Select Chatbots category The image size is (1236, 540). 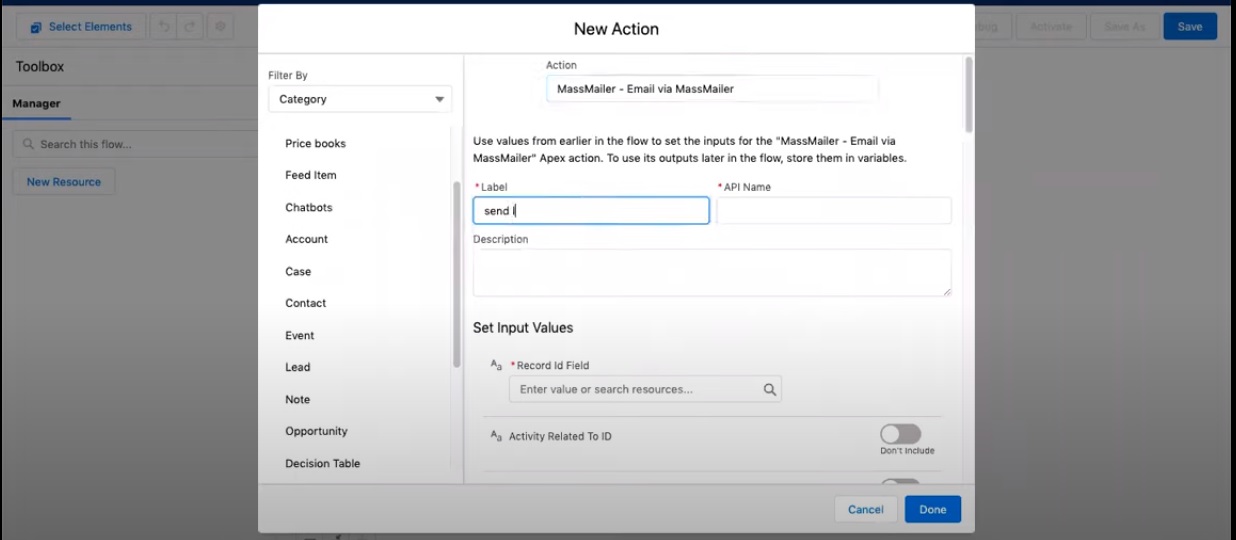pyautogui.click(x=308, y=207)
